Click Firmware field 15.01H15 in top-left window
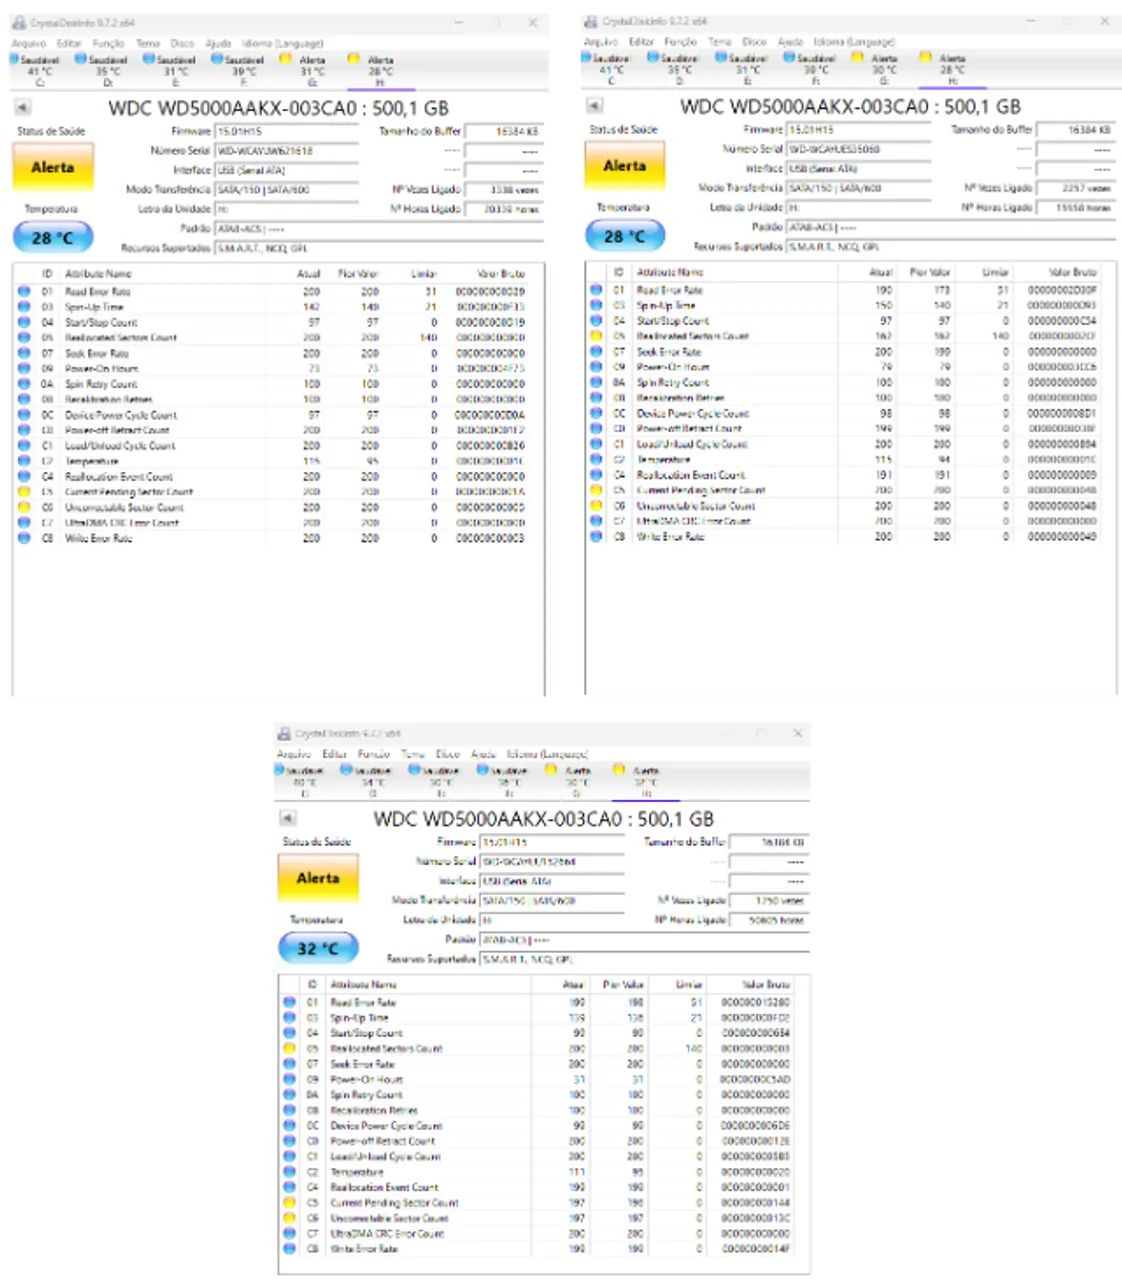Image resolution: width=1122 pixels, height=1280 pixels. pyautogui.click(x=287, y=131)
